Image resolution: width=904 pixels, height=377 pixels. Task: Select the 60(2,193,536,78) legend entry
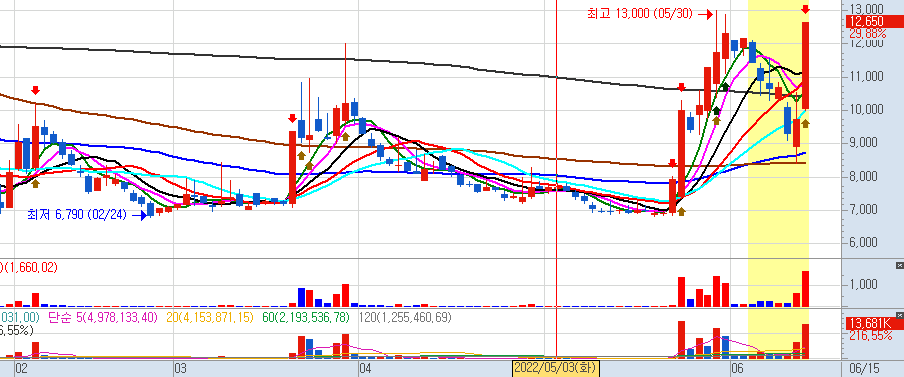(x=306, y=317)
